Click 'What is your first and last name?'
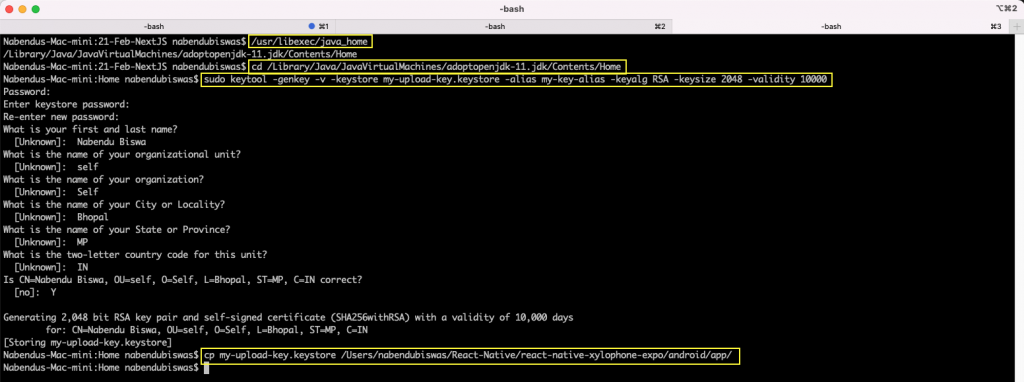1024x382 pixels. click(90, 129)
